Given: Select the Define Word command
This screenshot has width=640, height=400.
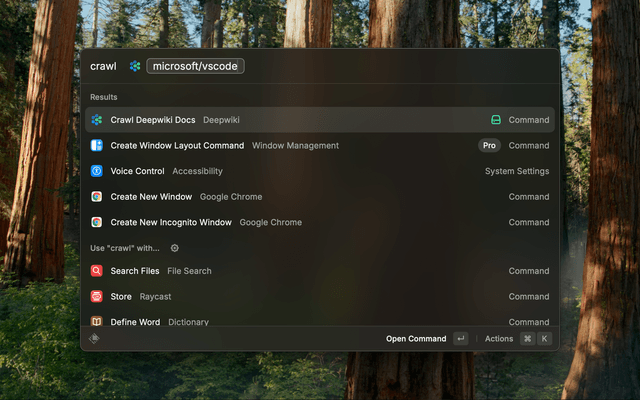Looking at the screenshot, I should [x=320, y=320].
